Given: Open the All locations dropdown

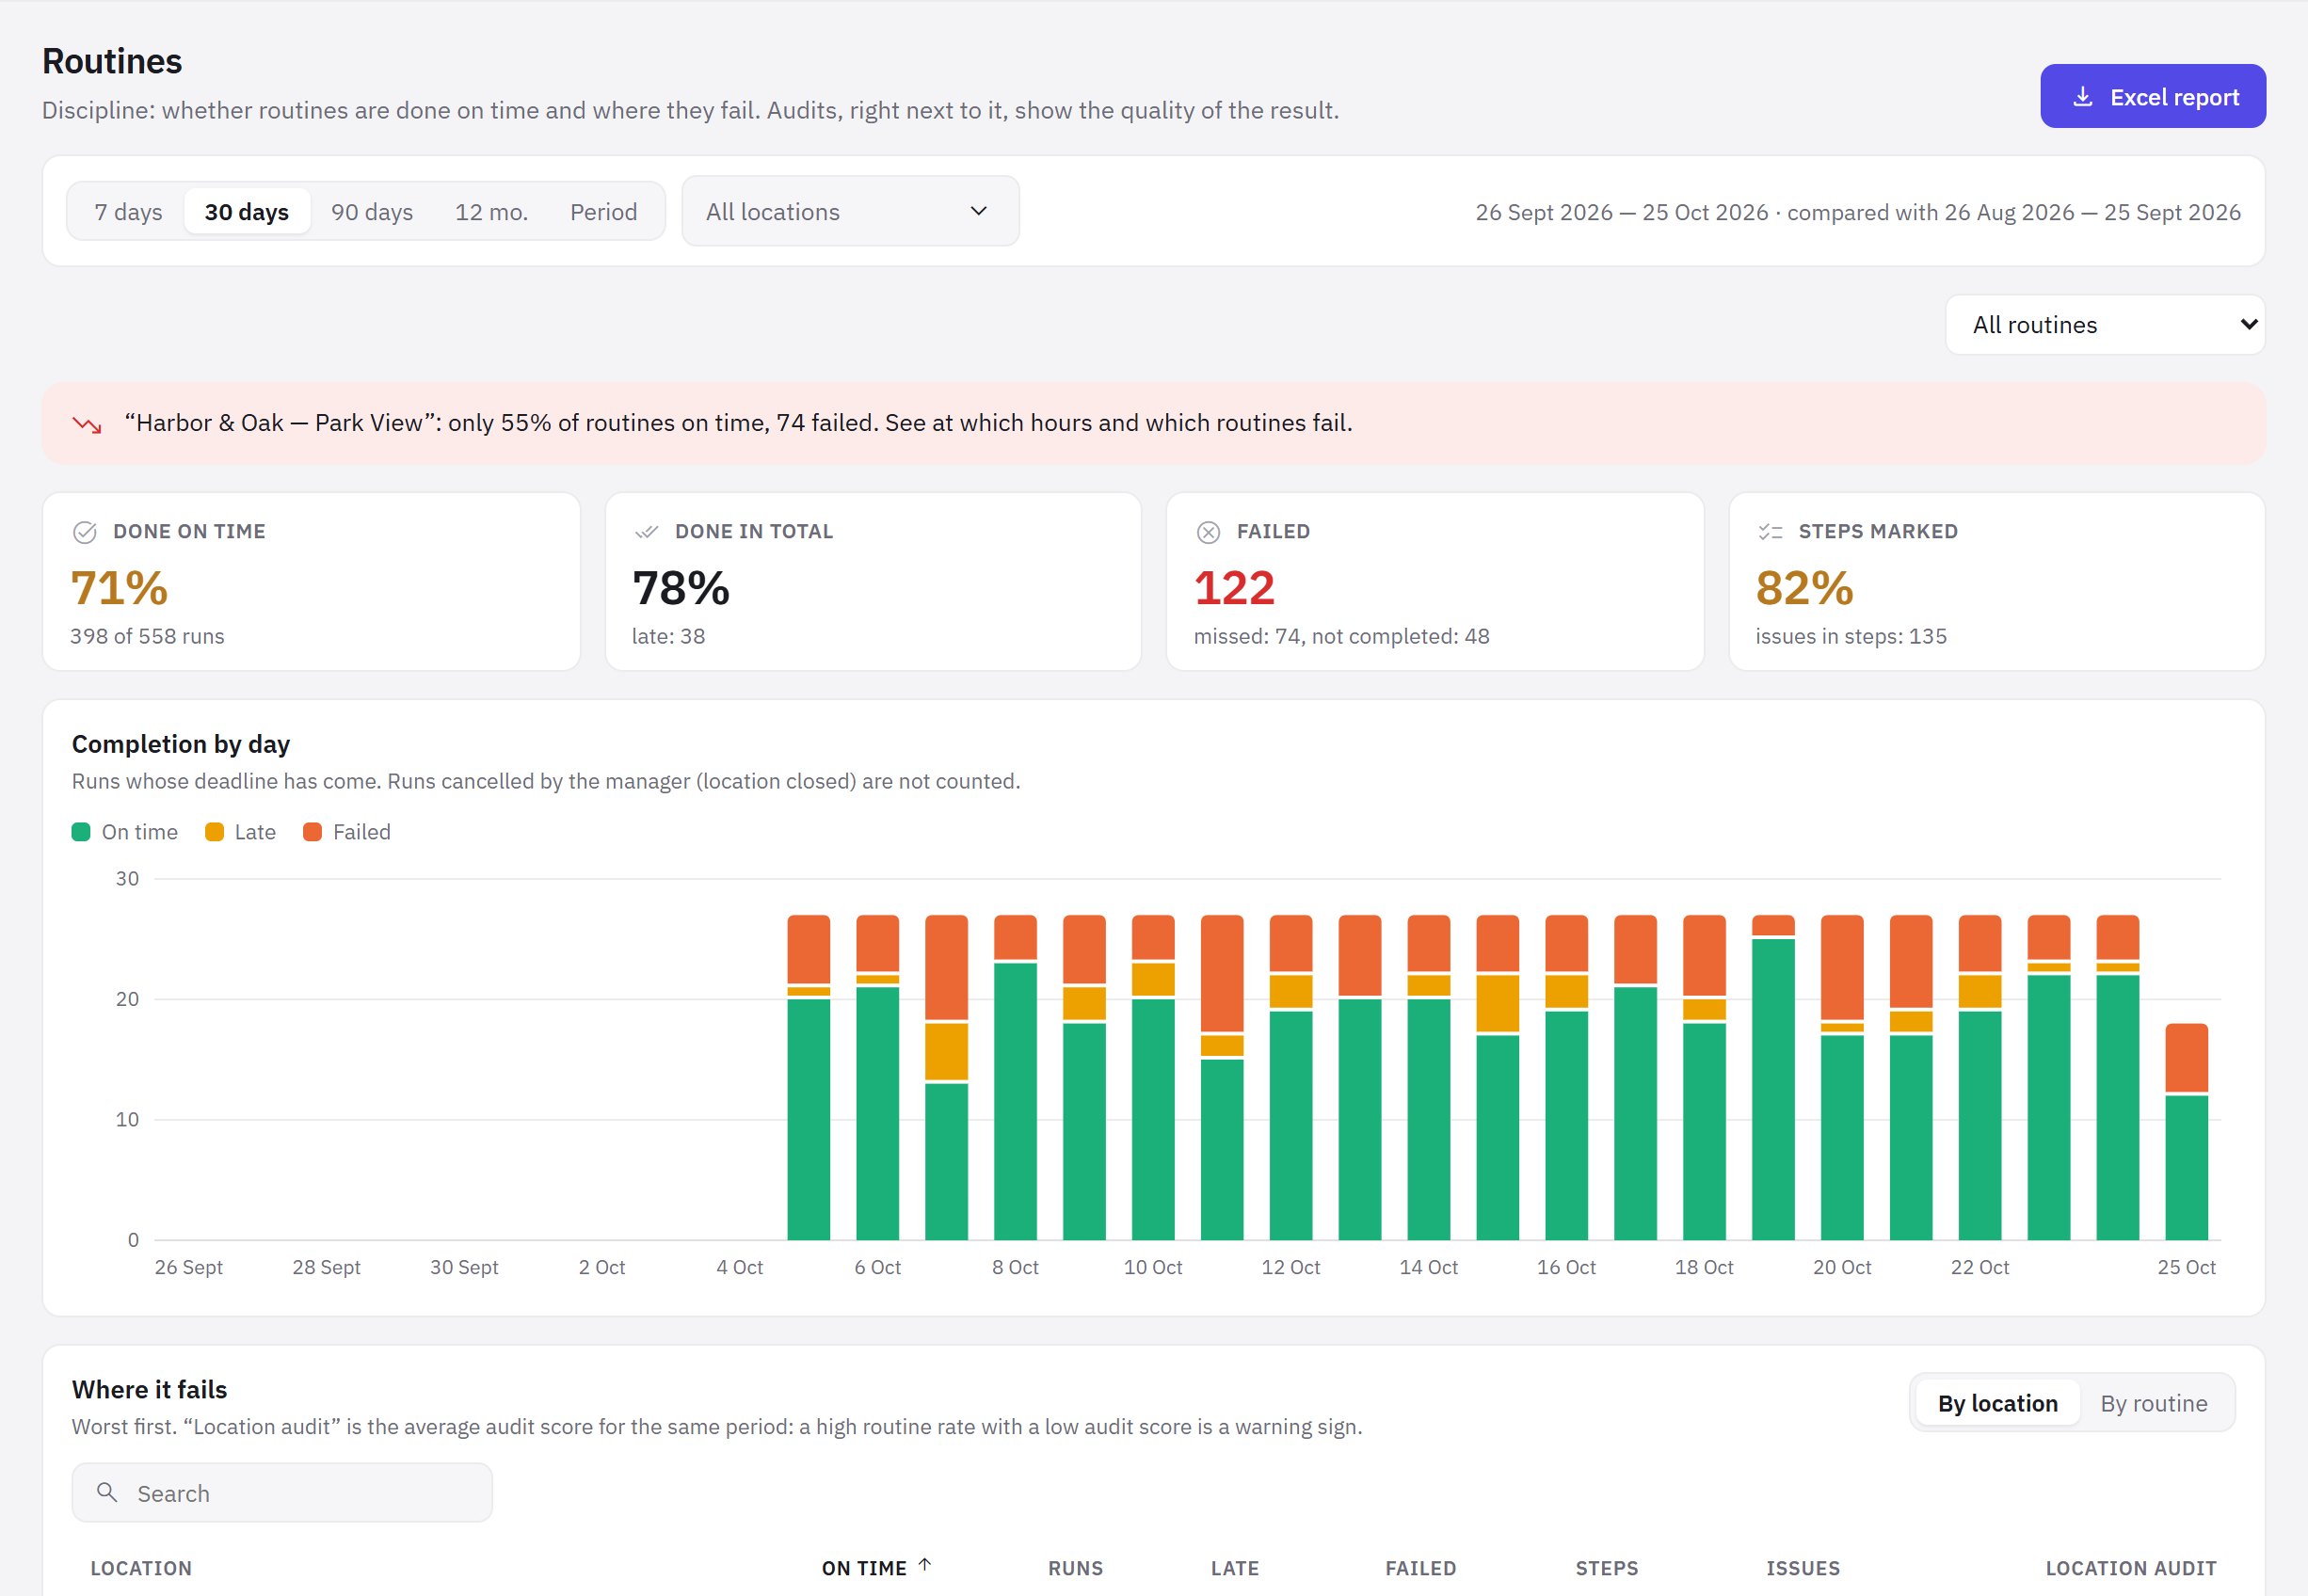Looking at the screenshot, I should pyautogui.click(x=850, y=211).
